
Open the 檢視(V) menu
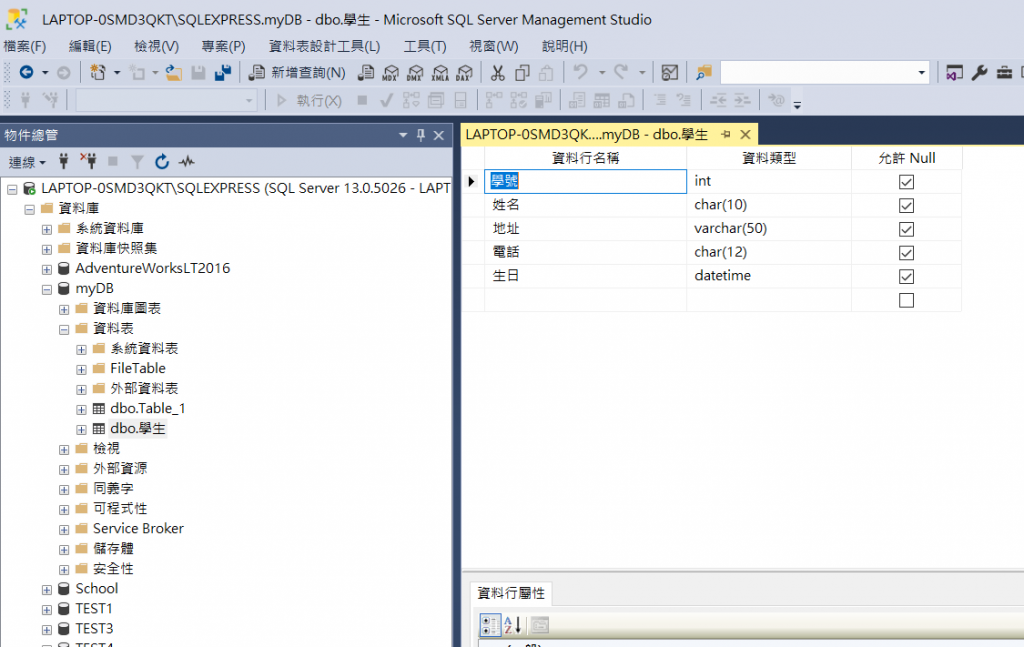click(156, 46)
